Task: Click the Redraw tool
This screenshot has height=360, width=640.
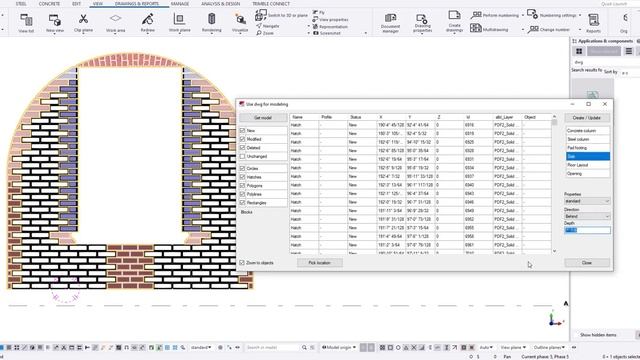Action: [148, 23]
